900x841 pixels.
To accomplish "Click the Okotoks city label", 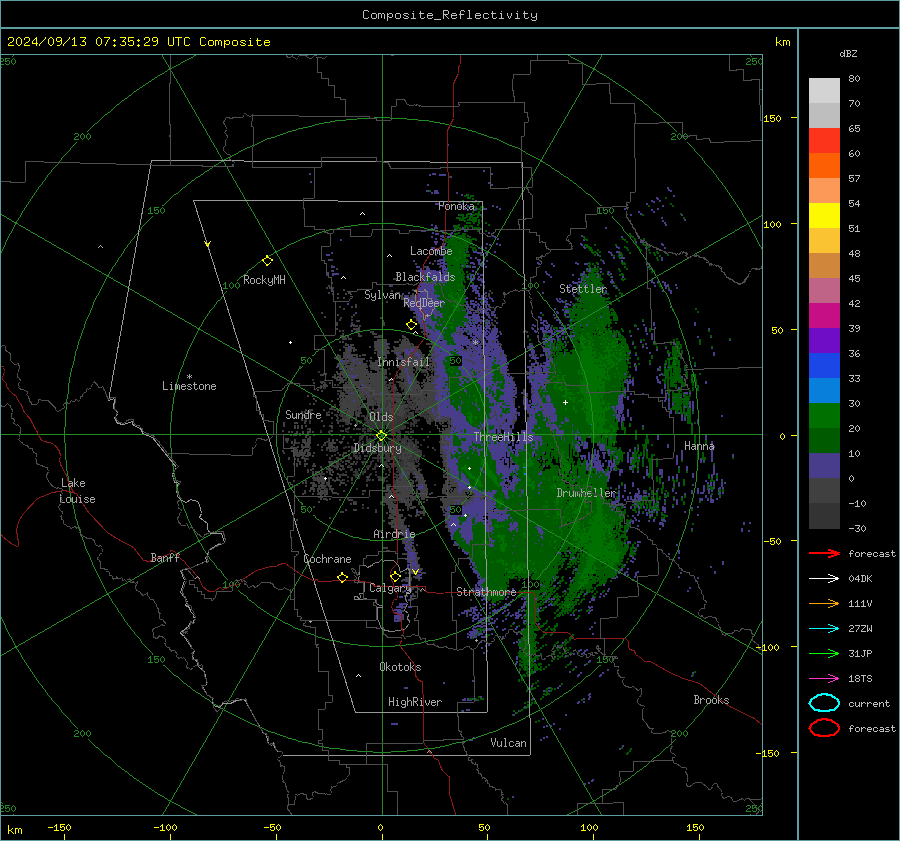I will coord(400,667).
